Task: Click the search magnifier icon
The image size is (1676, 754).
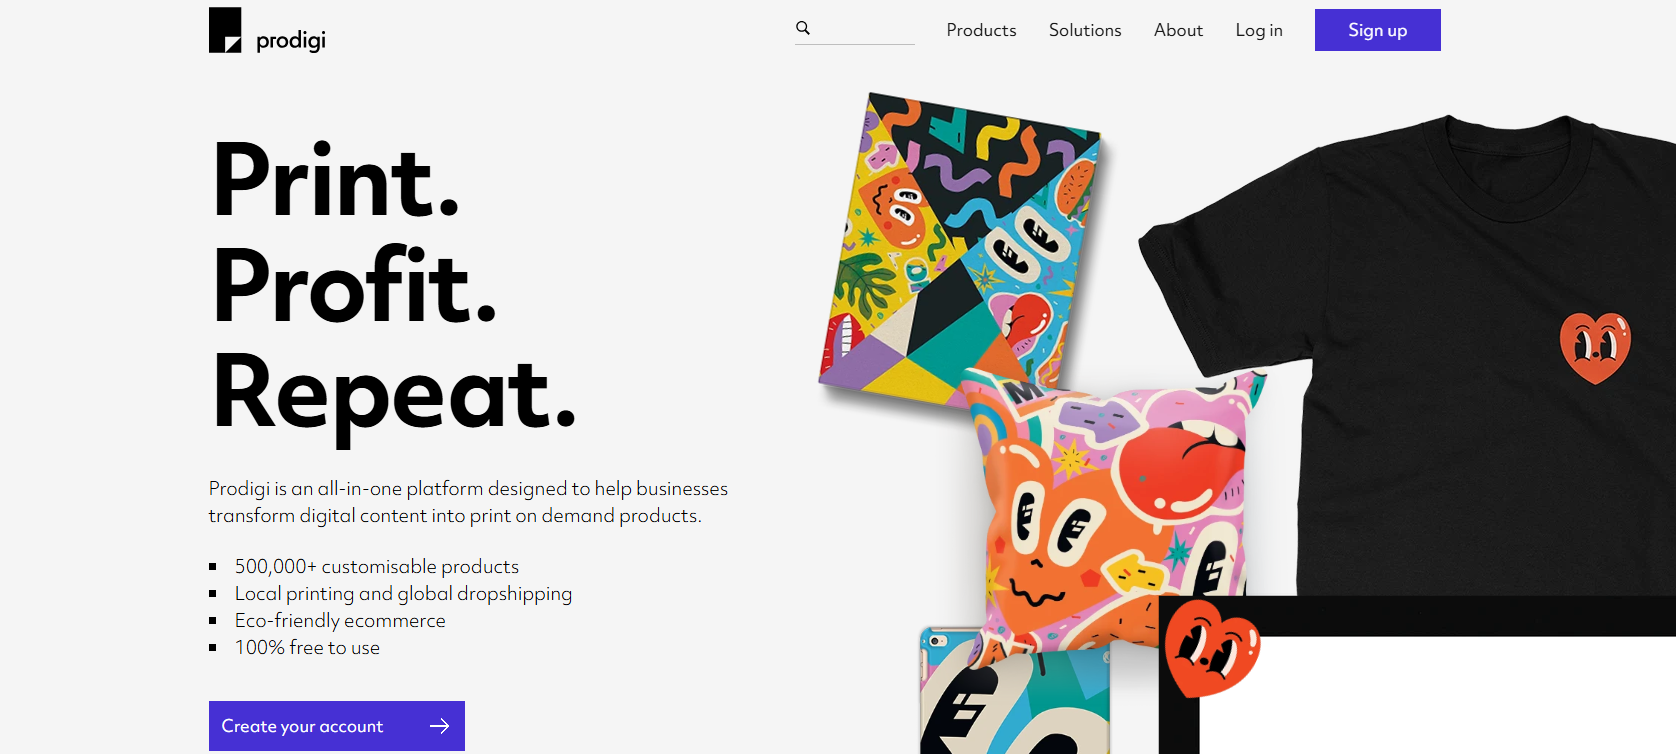Action: (803, 28)
